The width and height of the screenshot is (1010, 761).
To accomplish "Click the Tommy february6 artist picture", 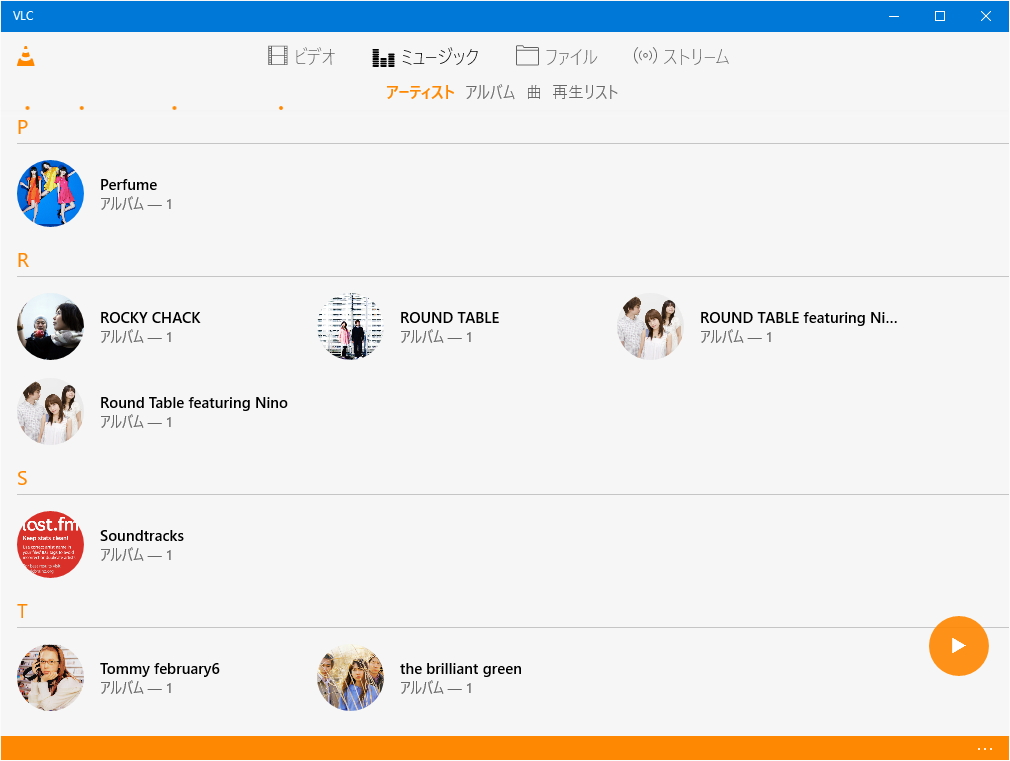I will pos(50,678).
